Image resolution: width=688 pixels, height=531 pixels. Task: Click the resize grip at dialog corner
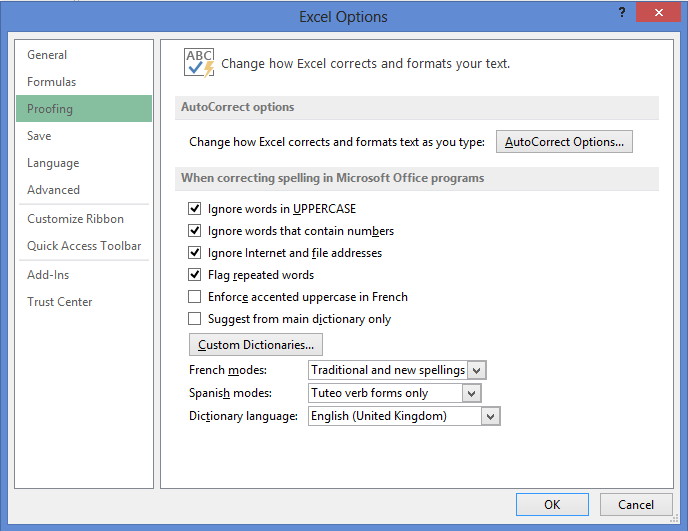pyautogui.click(x=675, y=519)
